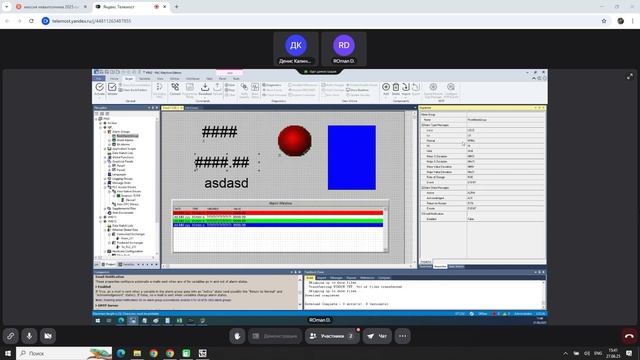Toggle the microphone in call controls
Viewport: 640px width, 360px height.
[x=29, y=336]
